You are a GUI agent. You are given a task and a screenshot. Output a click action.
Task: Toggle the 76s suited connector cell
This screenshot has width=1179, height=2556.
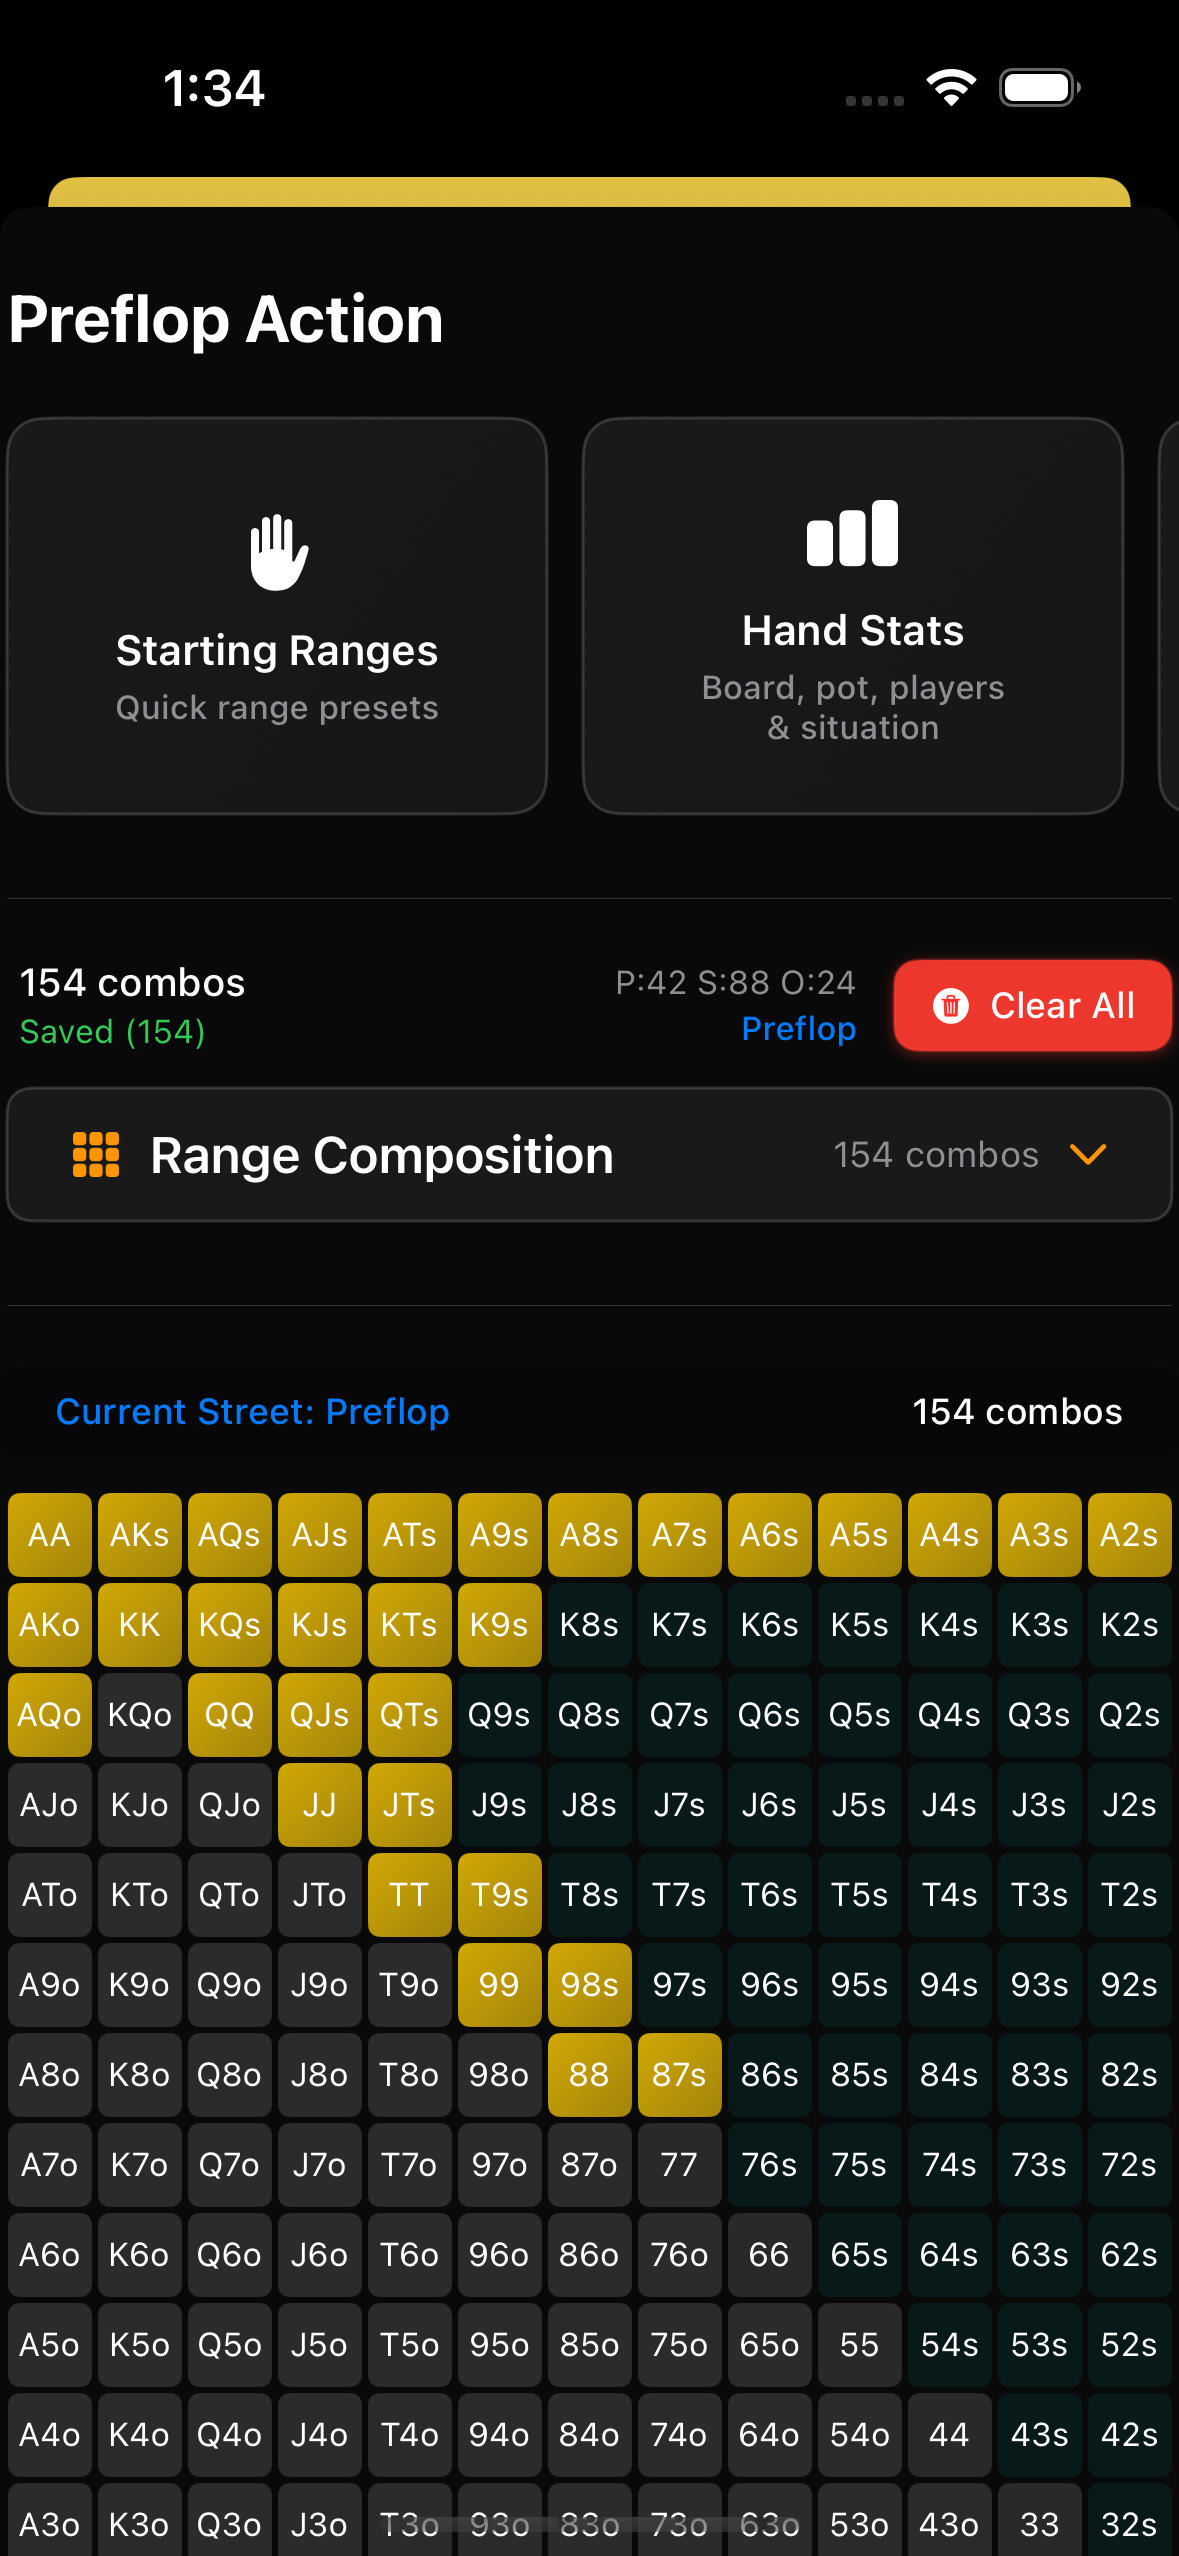pyautogui.click(x=769, y=2164)
